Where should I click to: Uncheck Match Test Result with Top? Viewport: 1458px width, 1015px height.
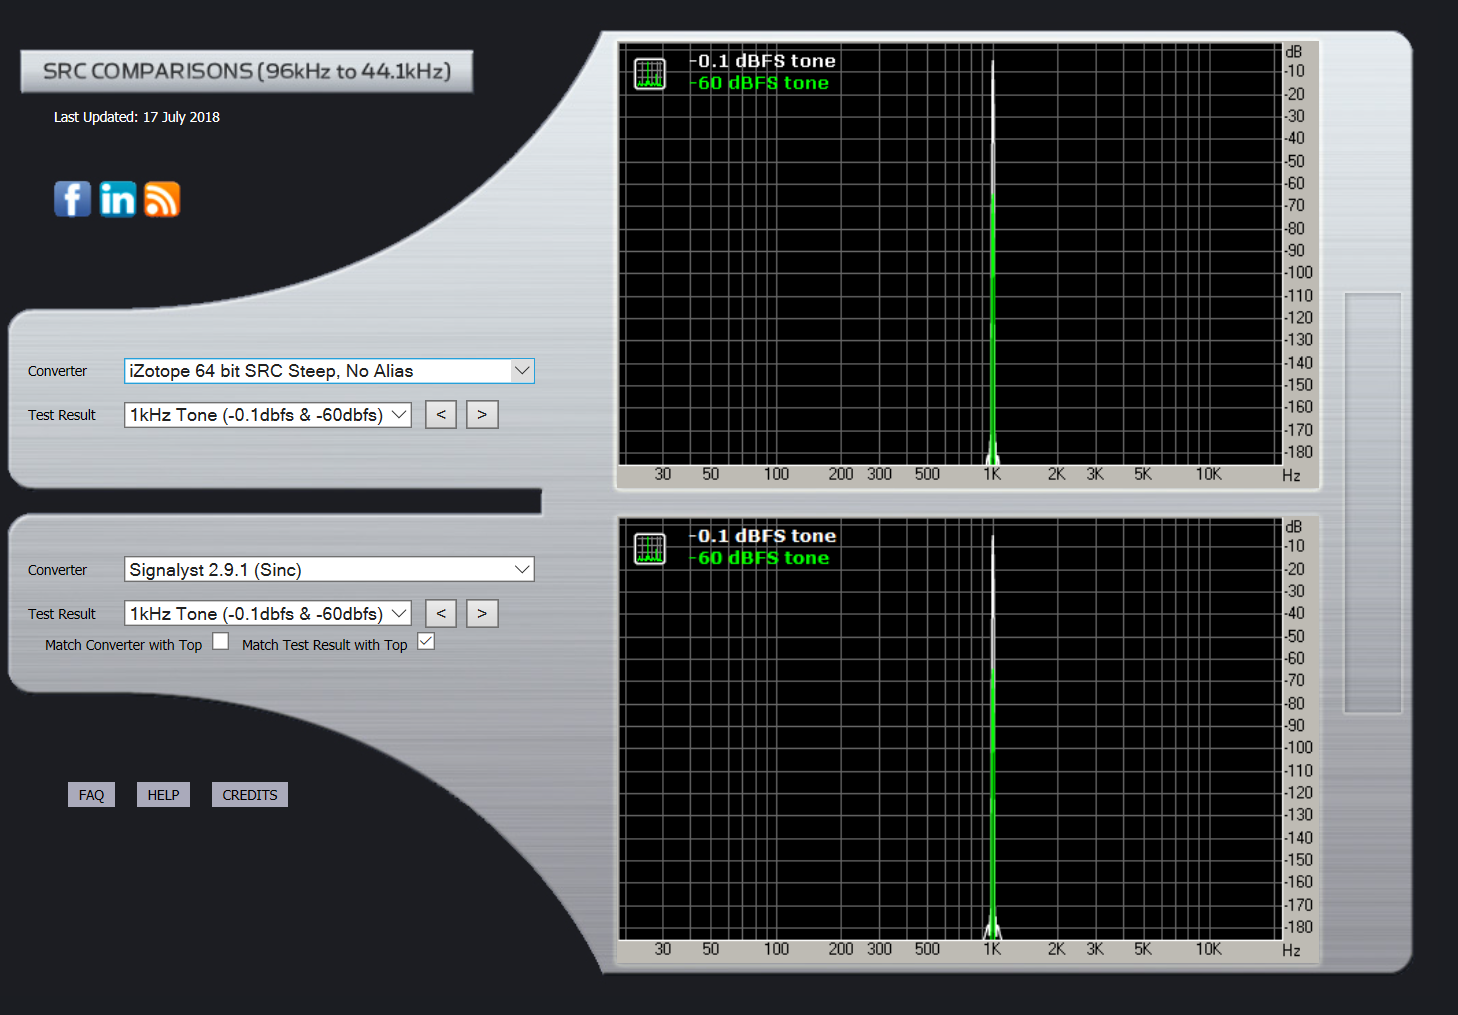(426, 642)
